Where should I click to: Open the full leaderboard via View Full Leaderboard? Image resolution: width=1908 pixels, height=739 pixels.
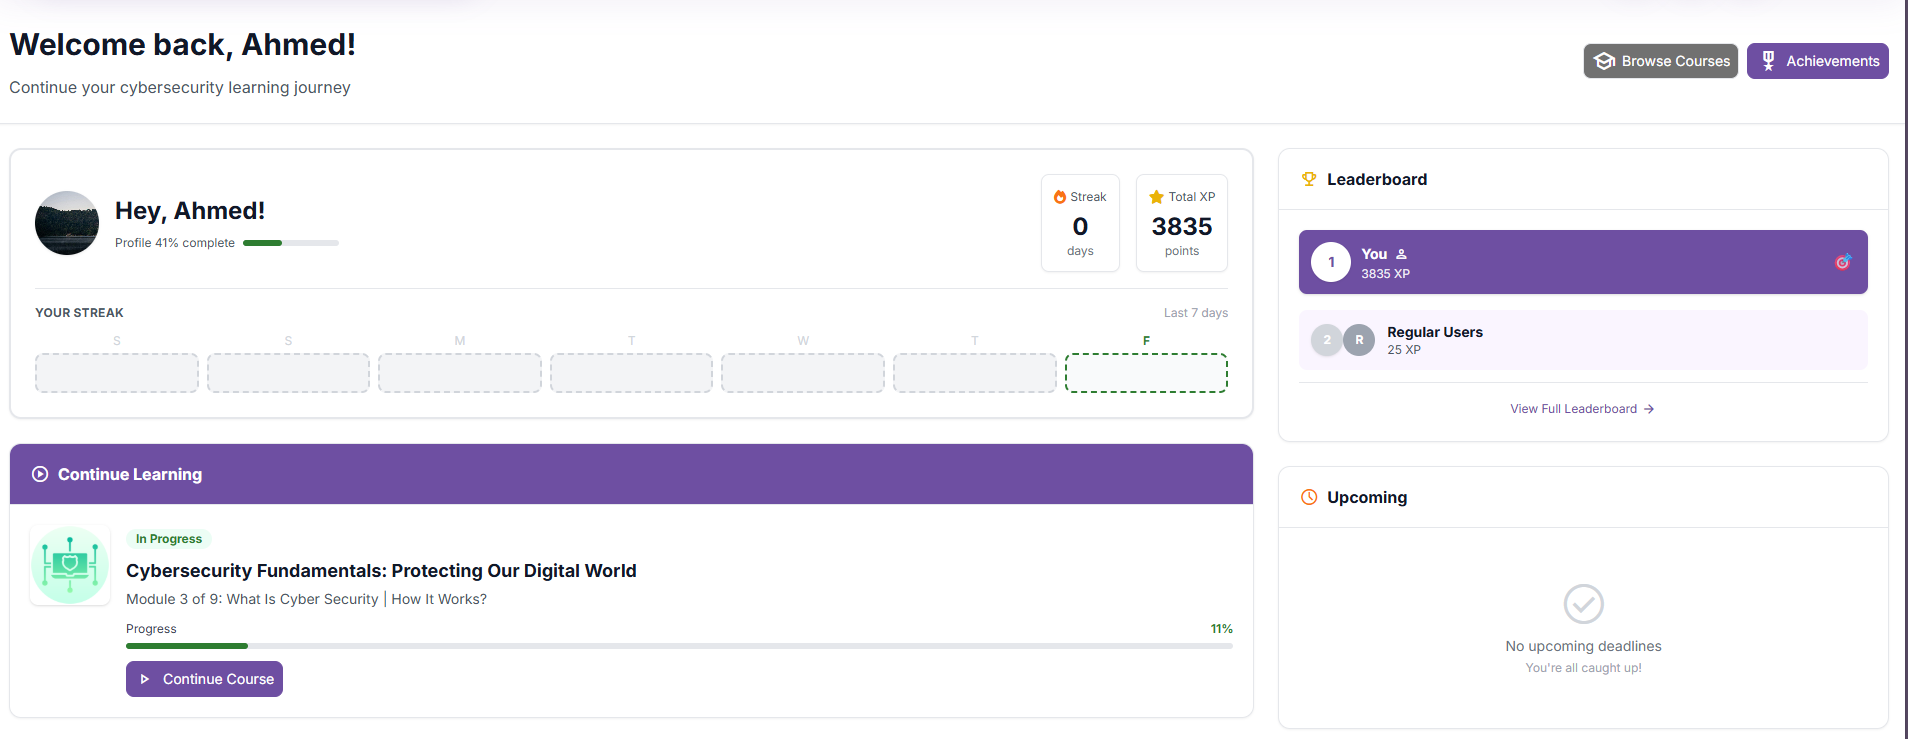[1582, 408]
